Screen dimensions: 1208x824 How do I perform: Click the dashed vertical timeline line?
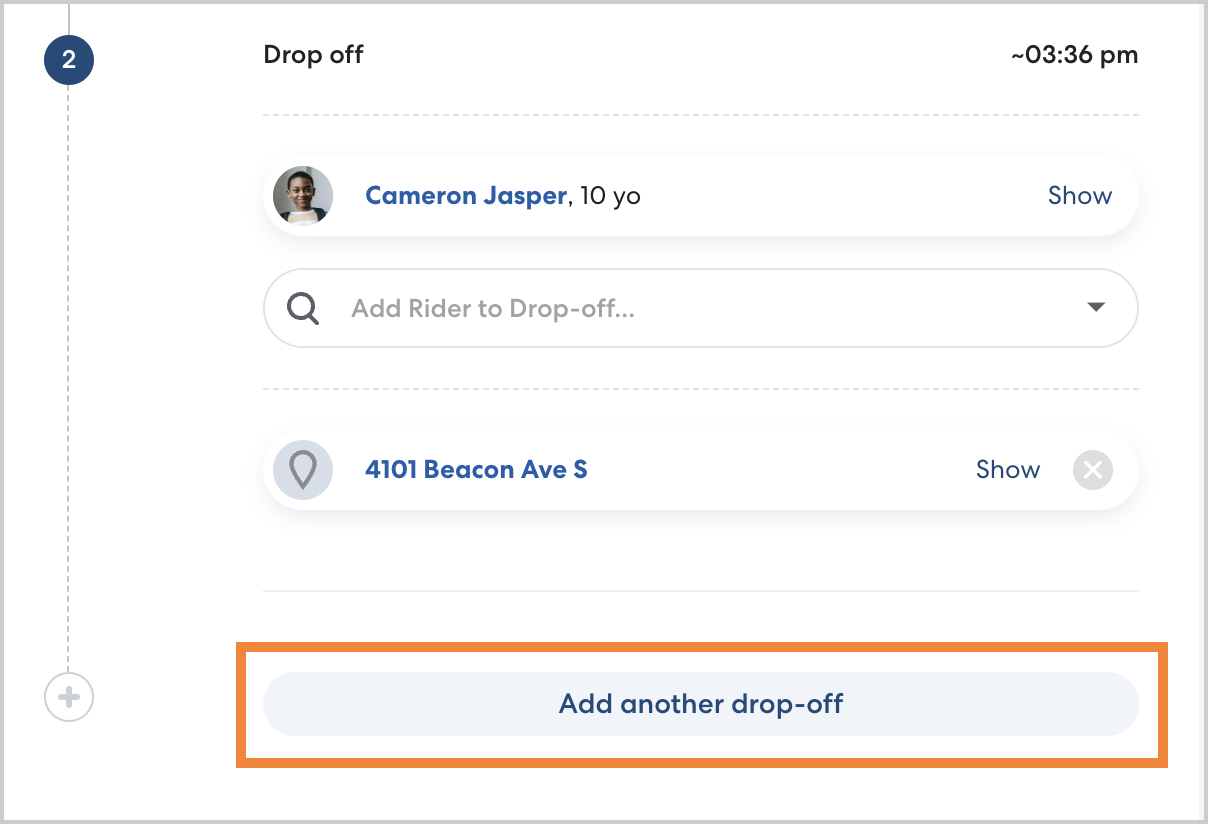(68, 400)
